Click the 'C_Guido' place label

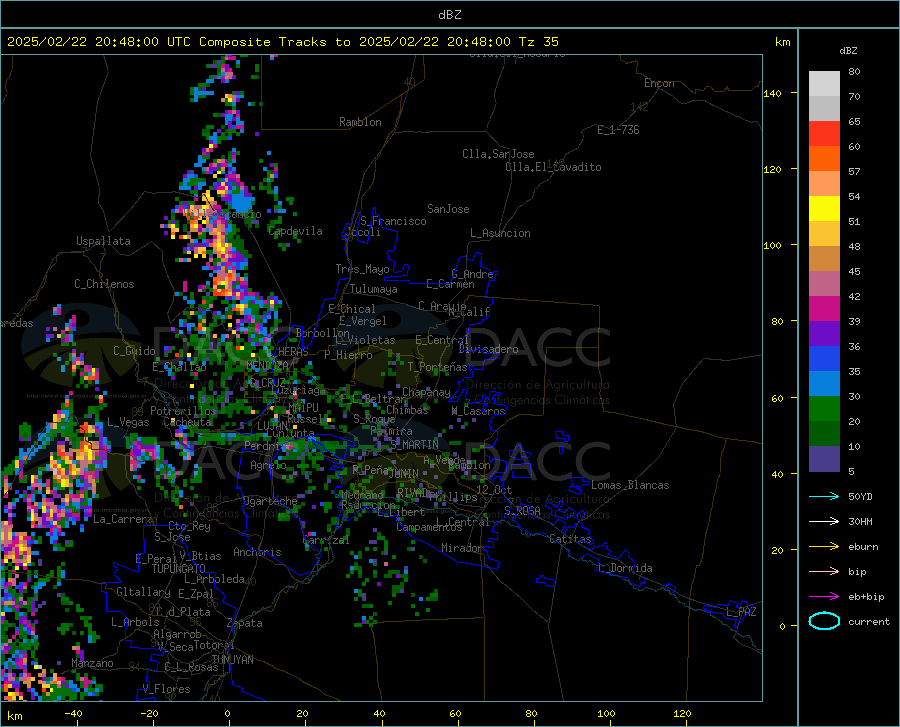click(x=134, y=351)
